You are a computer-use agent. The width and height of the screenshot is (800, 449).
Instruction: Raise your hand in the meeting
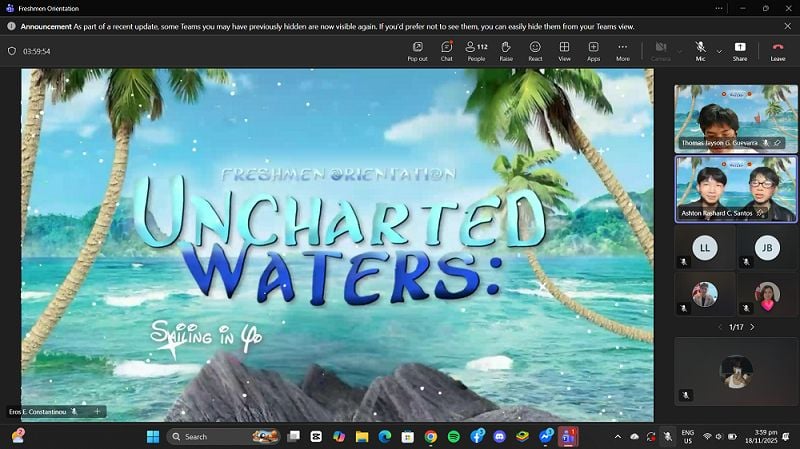506,50
